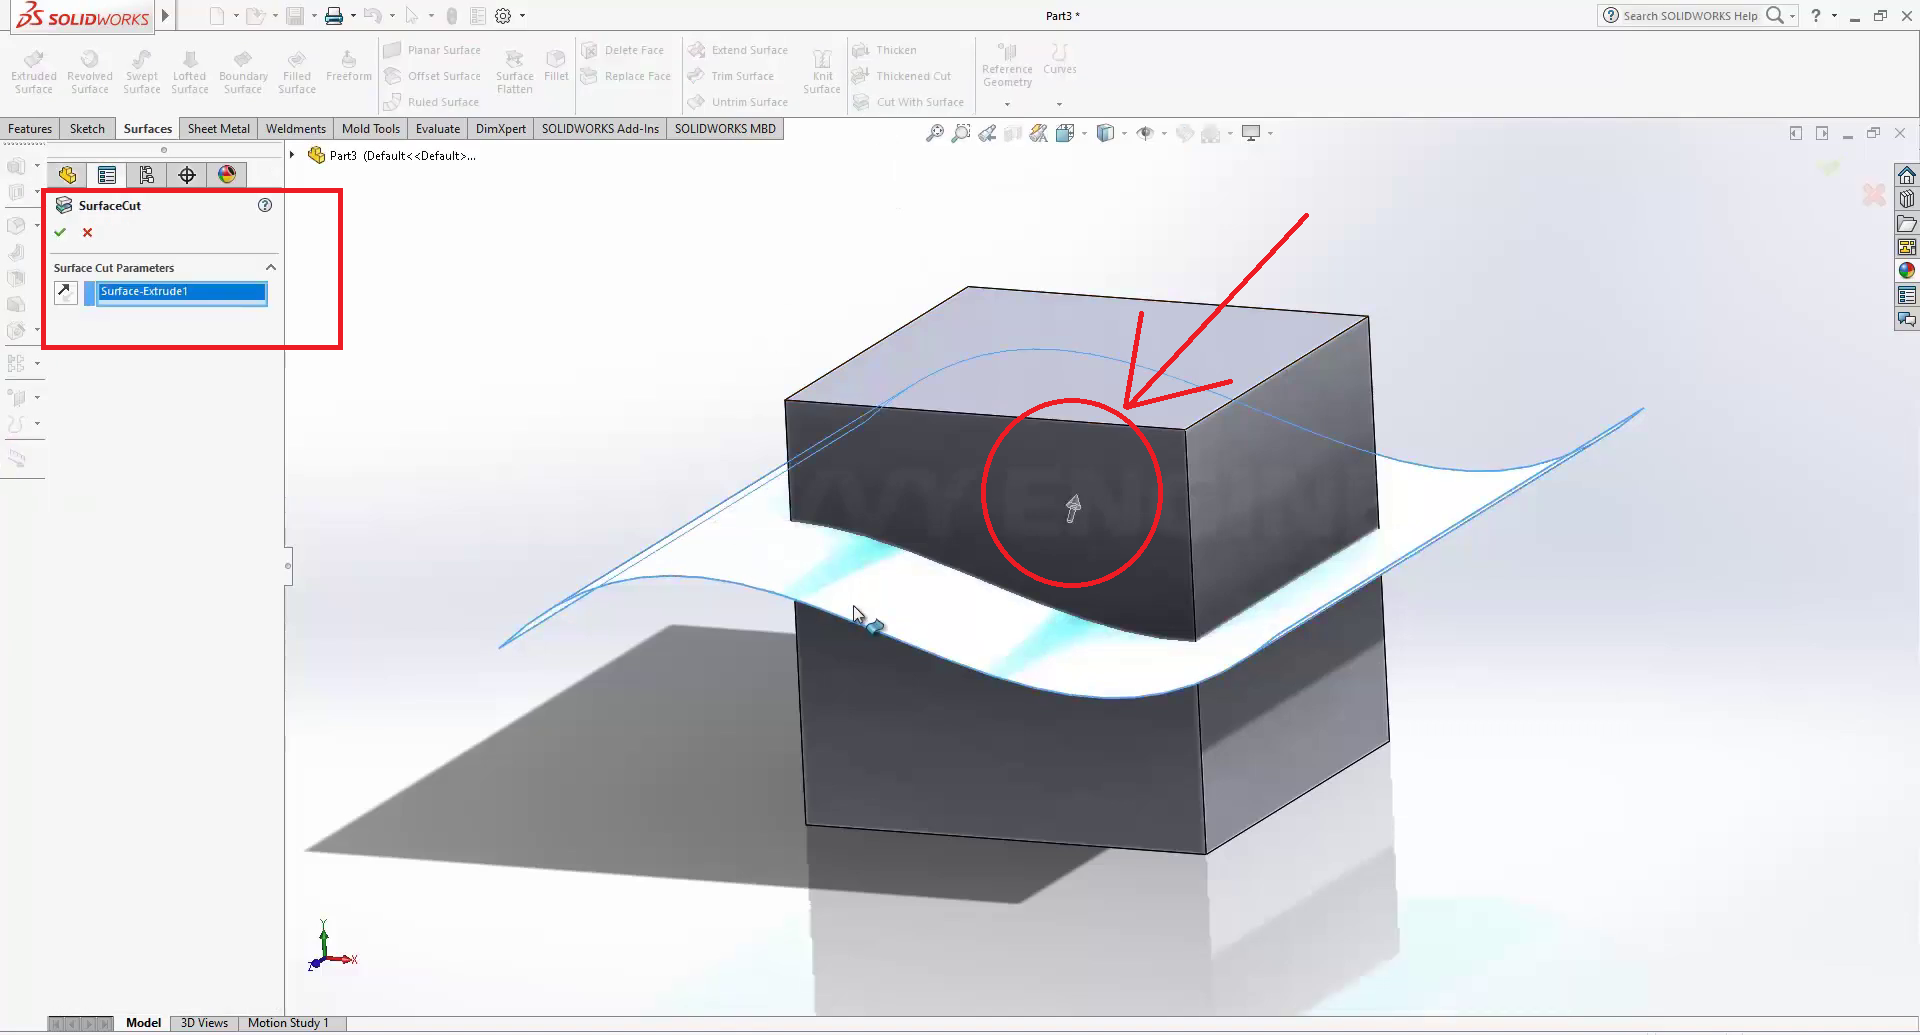Open Appearances task pane color ball

[1907, 270]
